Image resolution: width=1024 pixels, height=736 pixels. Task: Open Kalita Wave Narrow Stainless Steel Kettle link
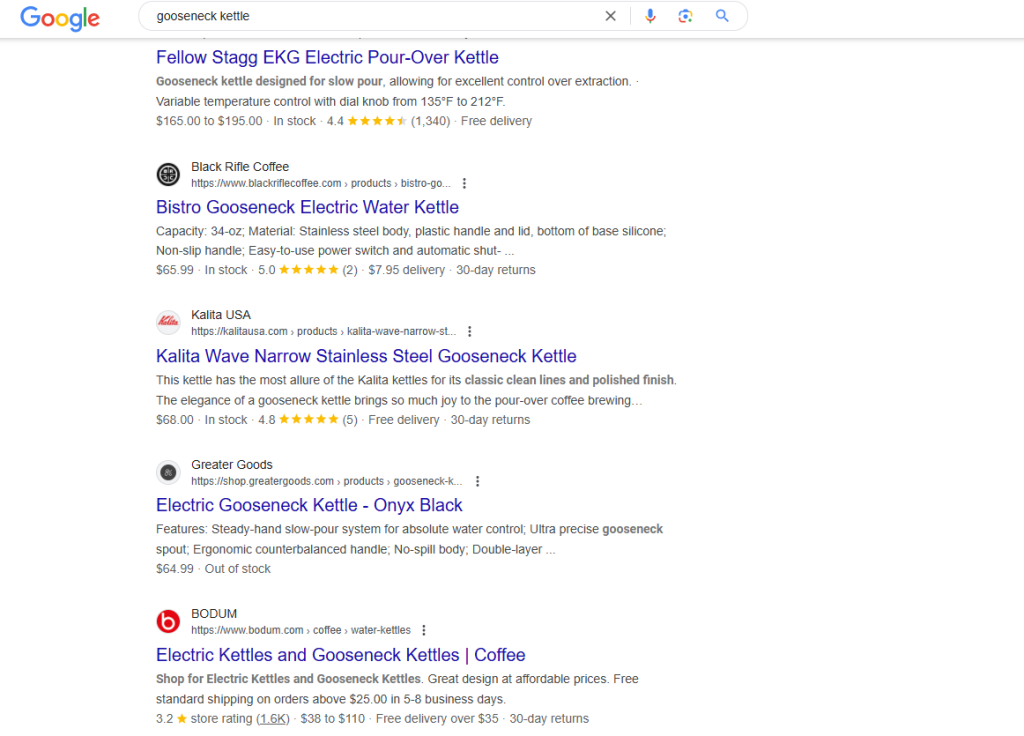(366, 356)
